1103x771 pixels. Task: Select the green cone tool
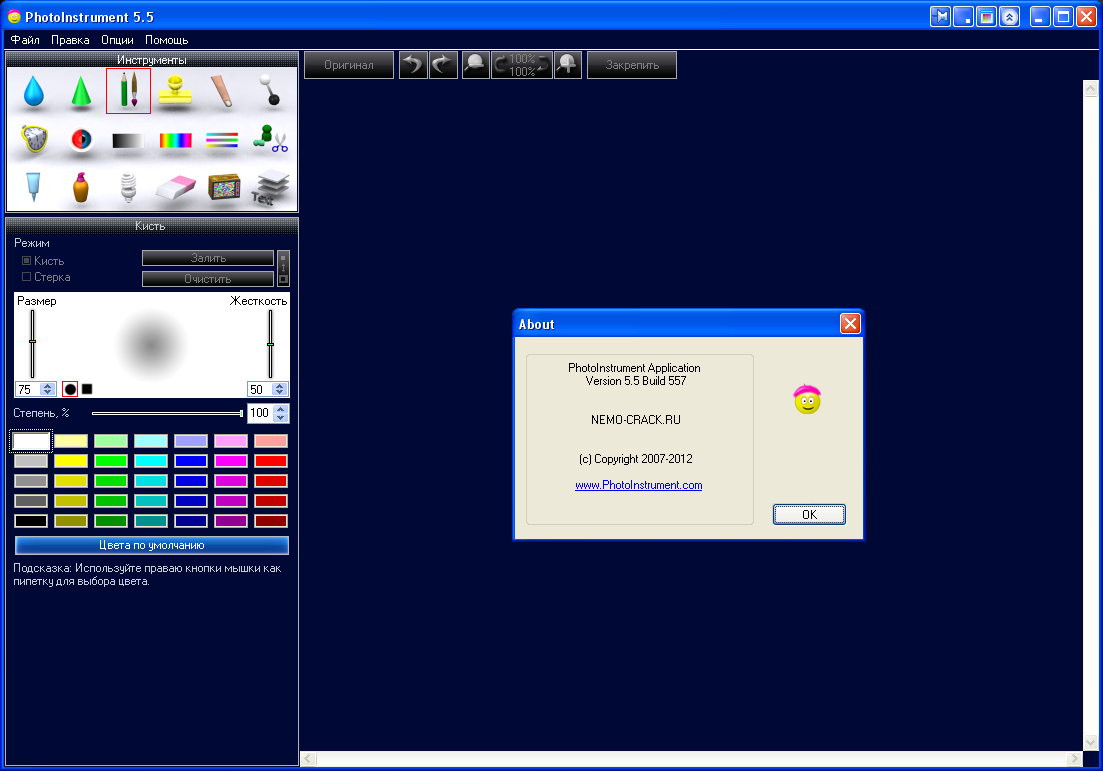pos(81,91)
